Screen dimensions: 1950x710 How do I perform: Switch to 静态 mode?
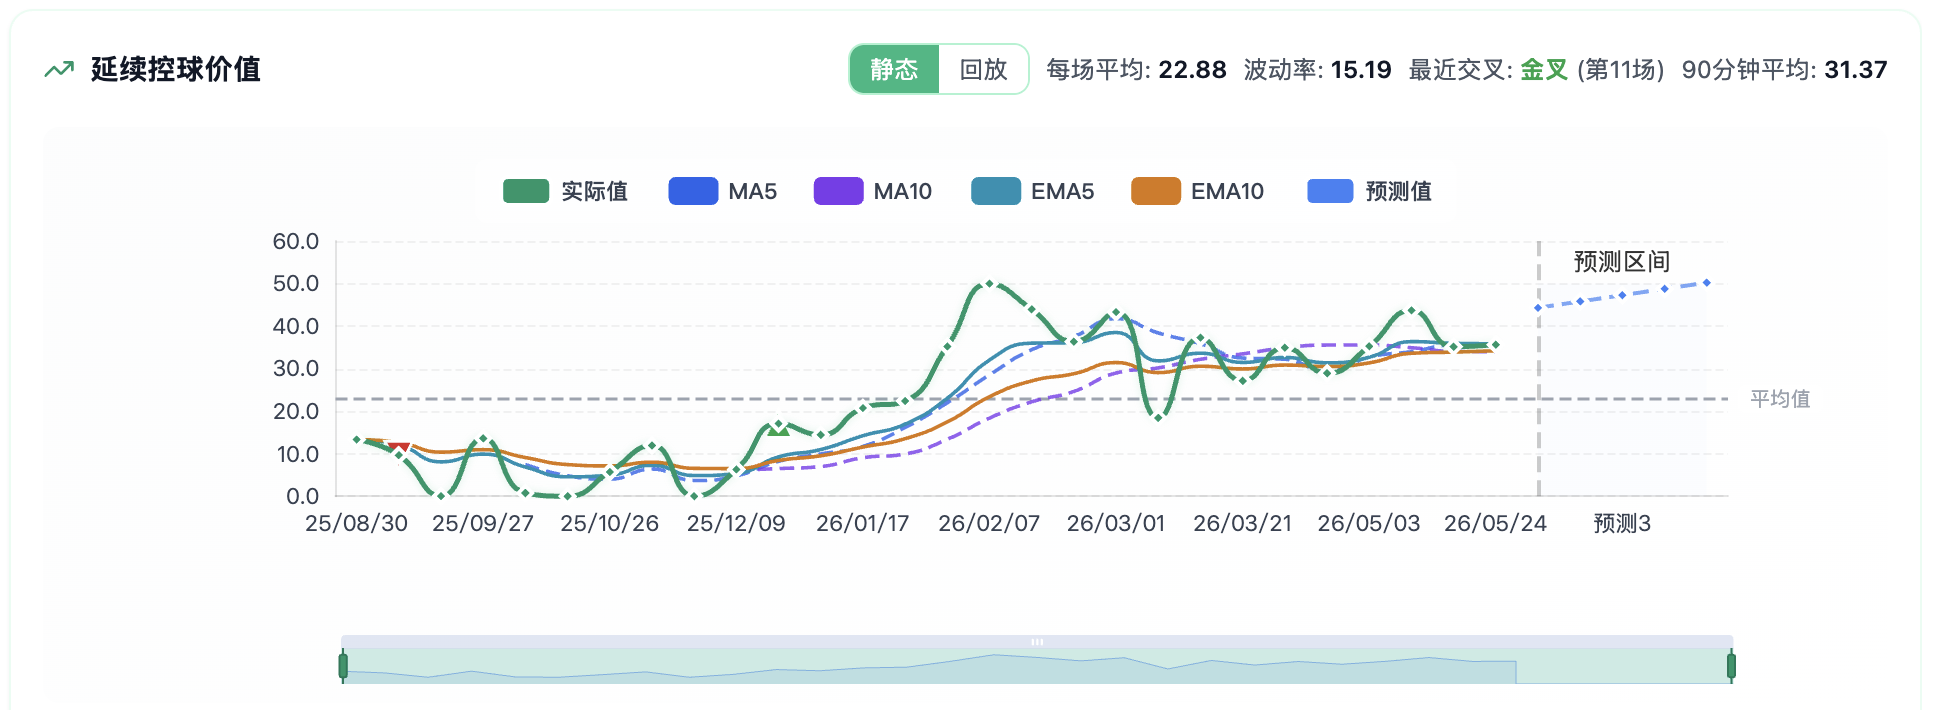894,69
